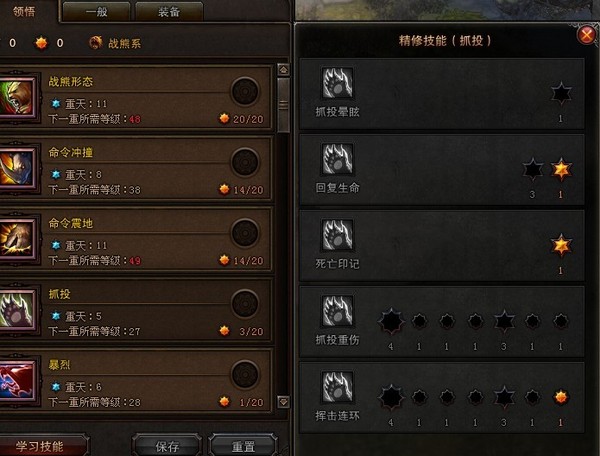Image resolution: width=600 pixels, height=456 pixels.
Task: Click the 重置 button
Action: click(243, 446)
